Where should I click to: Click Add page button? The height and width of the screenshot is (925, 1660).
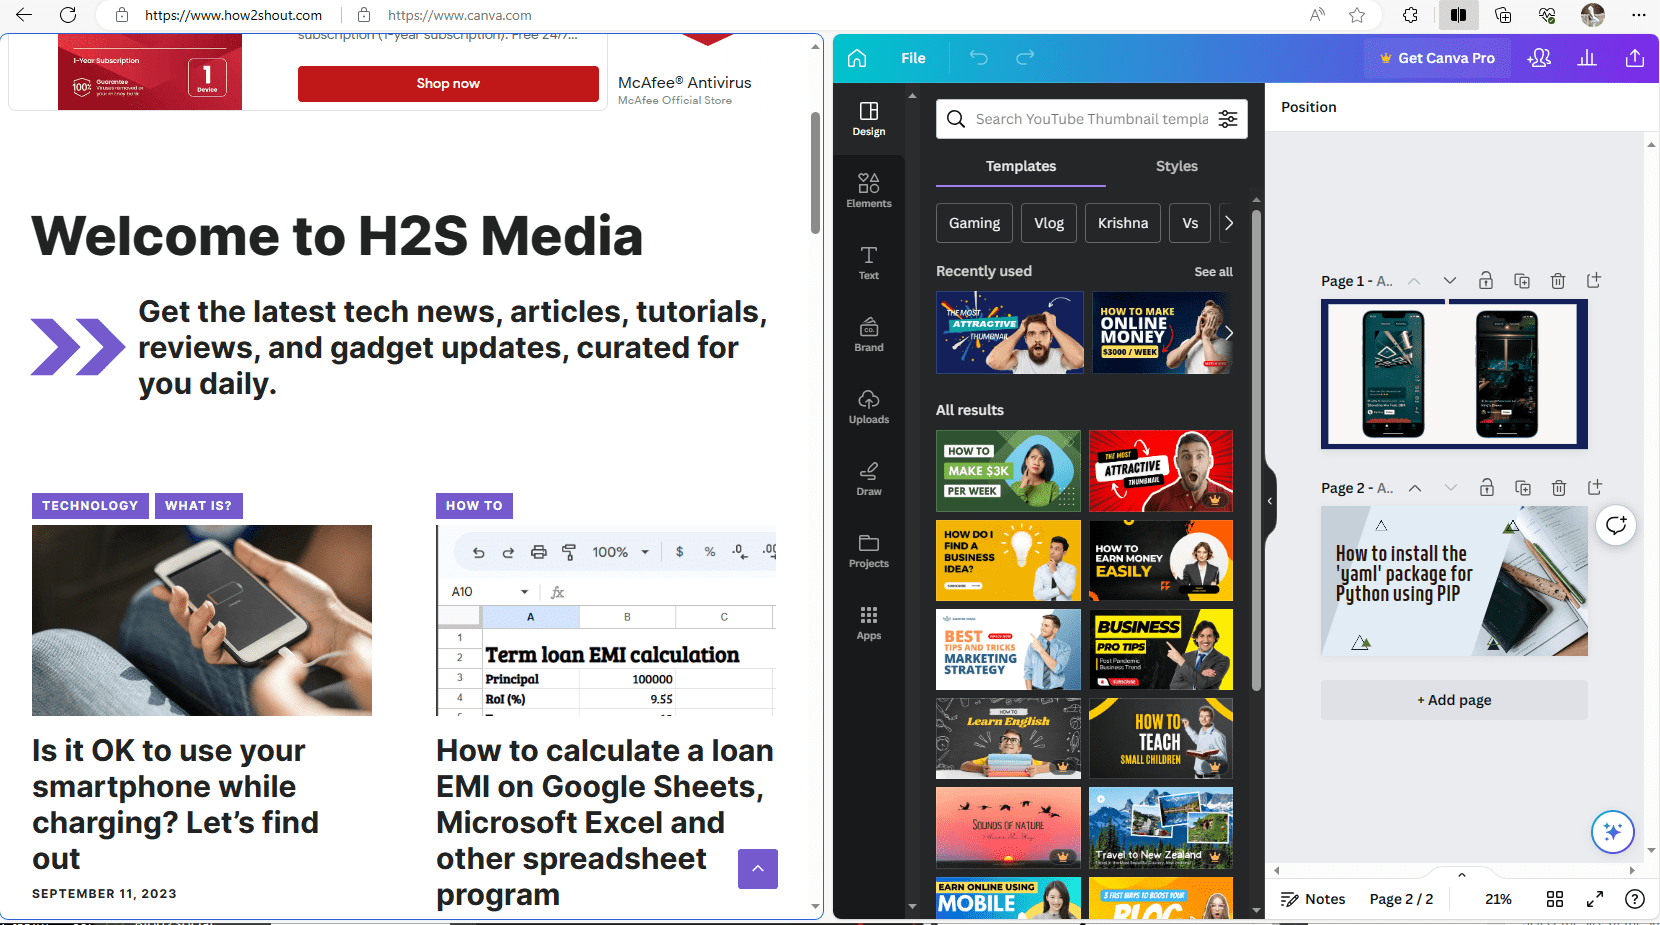pyautogui.click(x=1454, y=700)
